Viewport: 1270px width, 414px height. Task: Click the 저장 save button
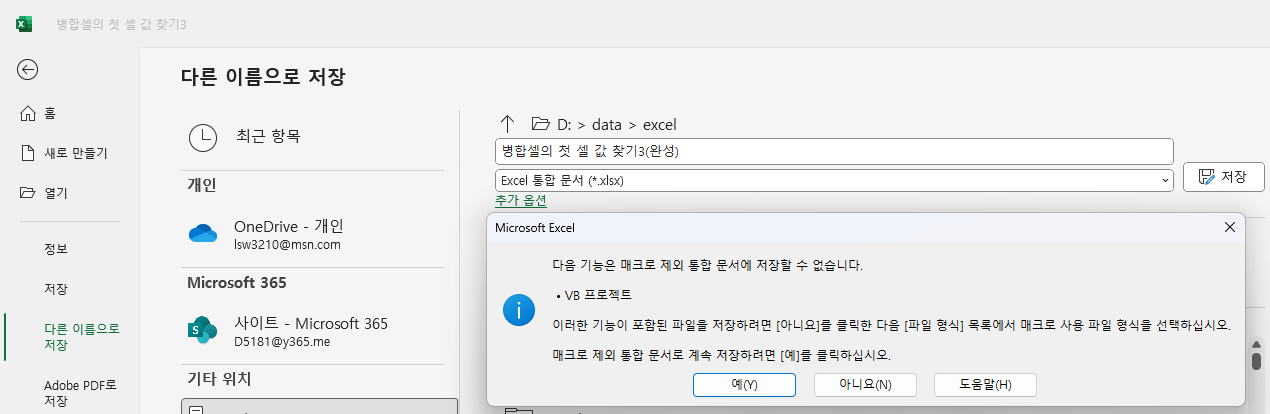[x=1224, y=177]
